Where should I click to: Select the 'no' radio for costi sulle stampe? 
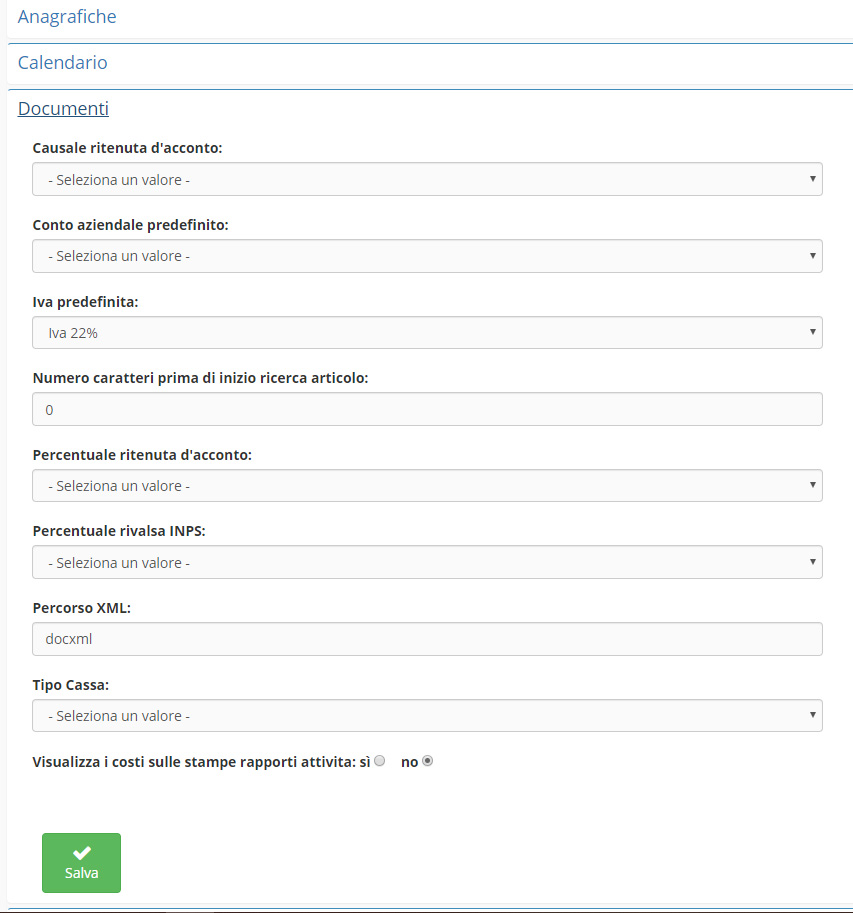click(x=428, y=761)
